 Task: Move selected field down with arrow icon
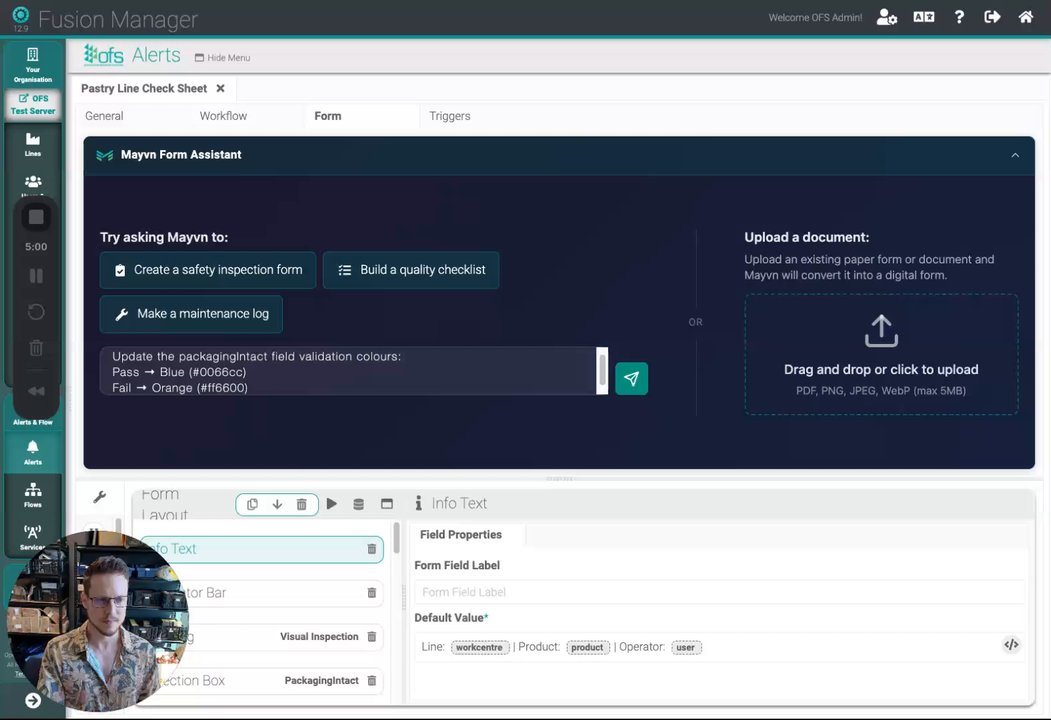click(x=277, y=504)
